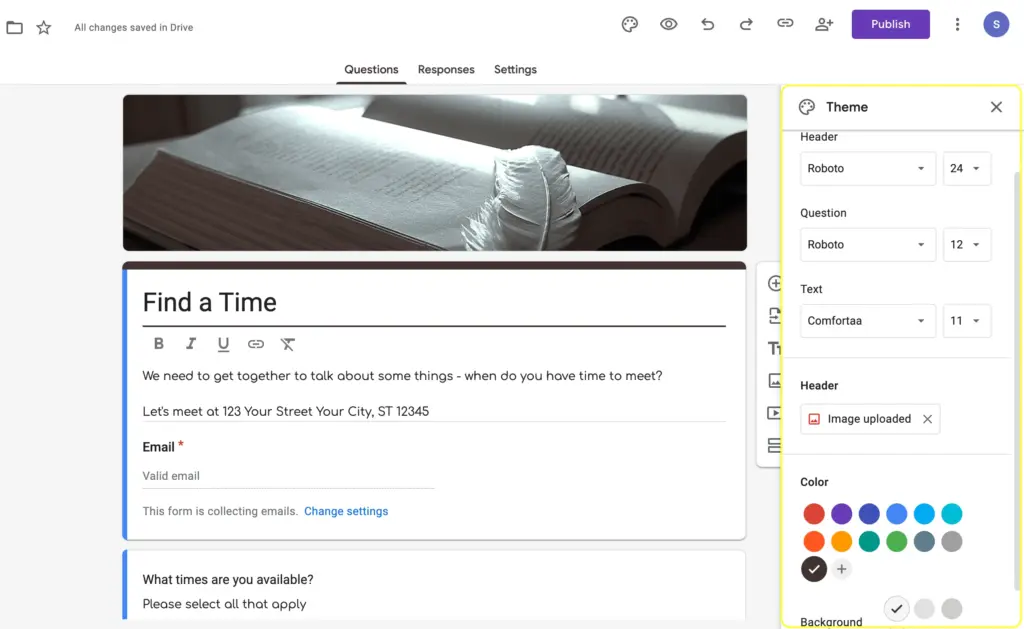Open the Header font Roboto dropdown
Viewport: 1024px width, 629px height.
click(x=867, y=169)
